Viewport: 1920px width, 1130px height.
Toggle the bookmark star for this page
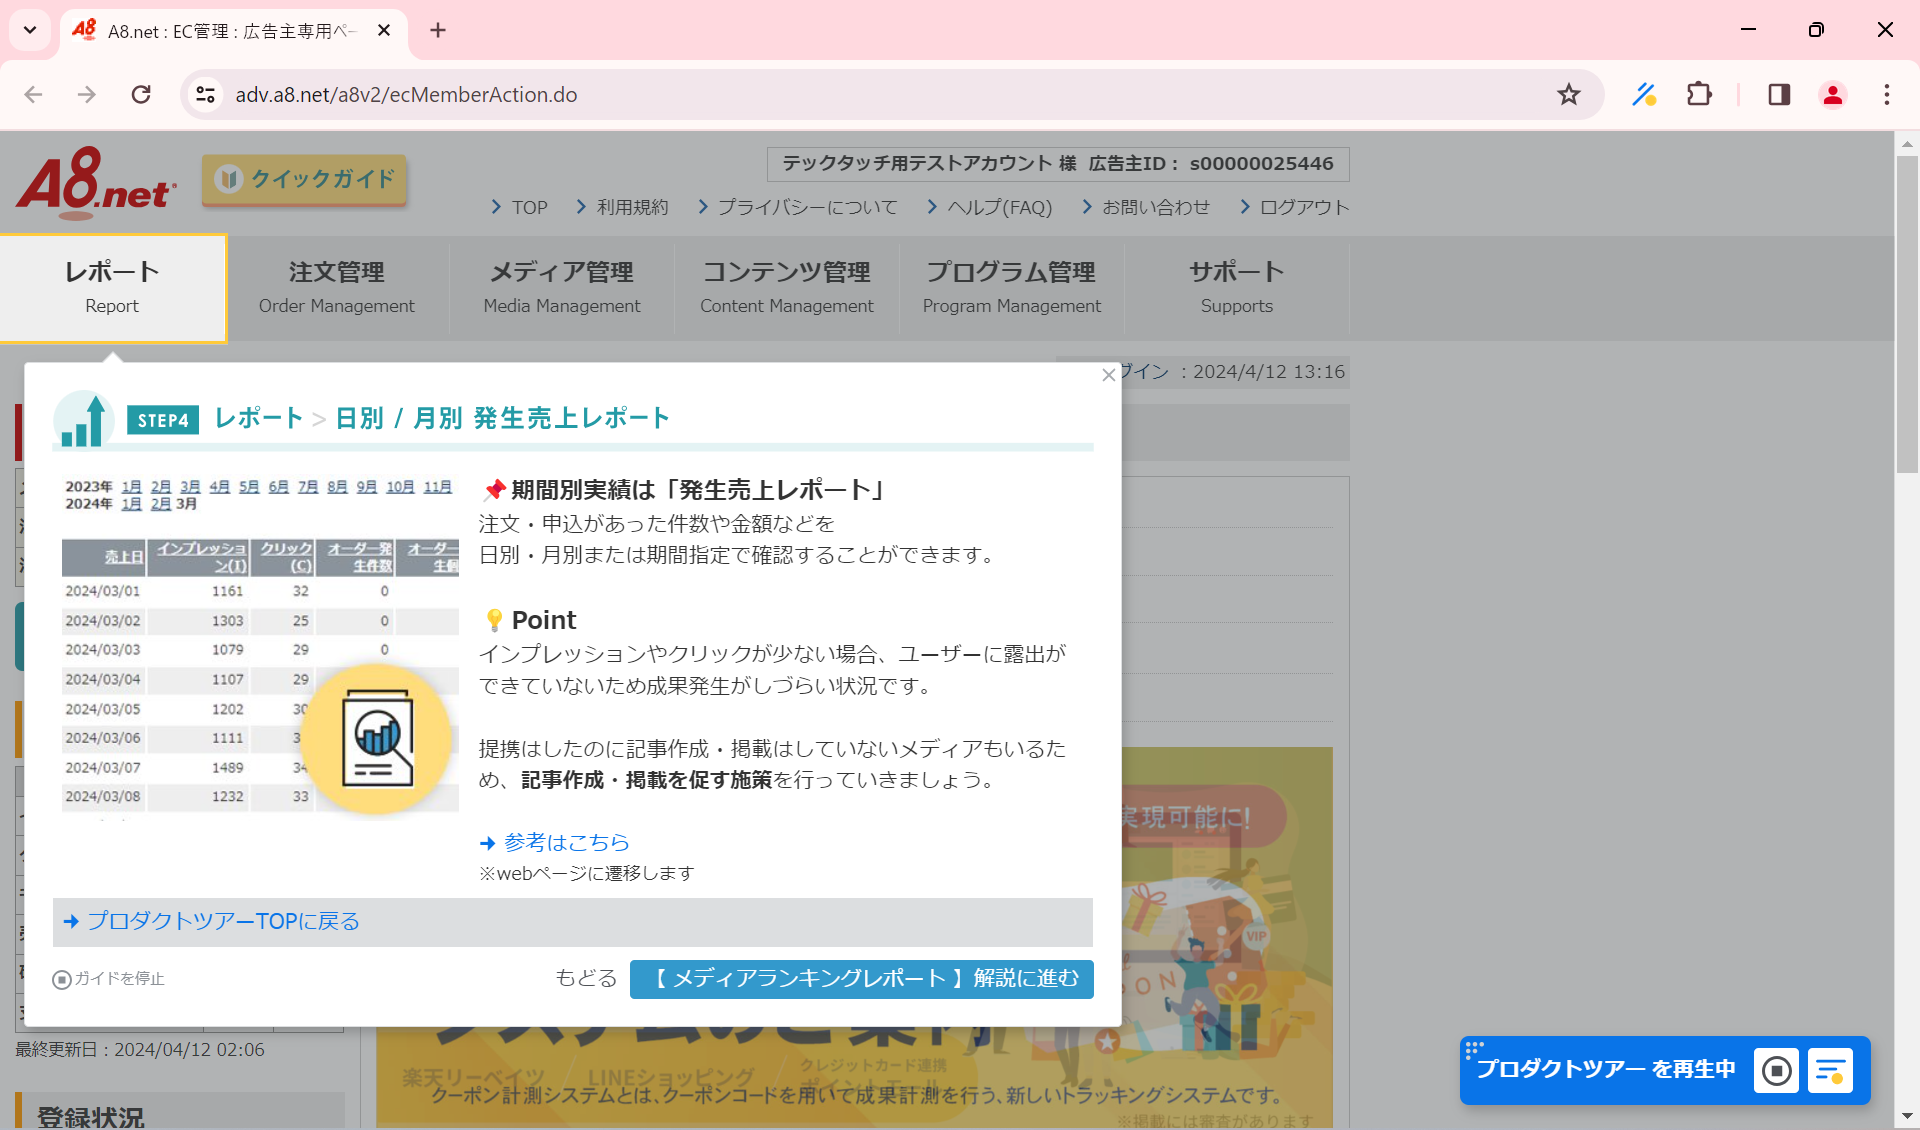point(1569,94)
